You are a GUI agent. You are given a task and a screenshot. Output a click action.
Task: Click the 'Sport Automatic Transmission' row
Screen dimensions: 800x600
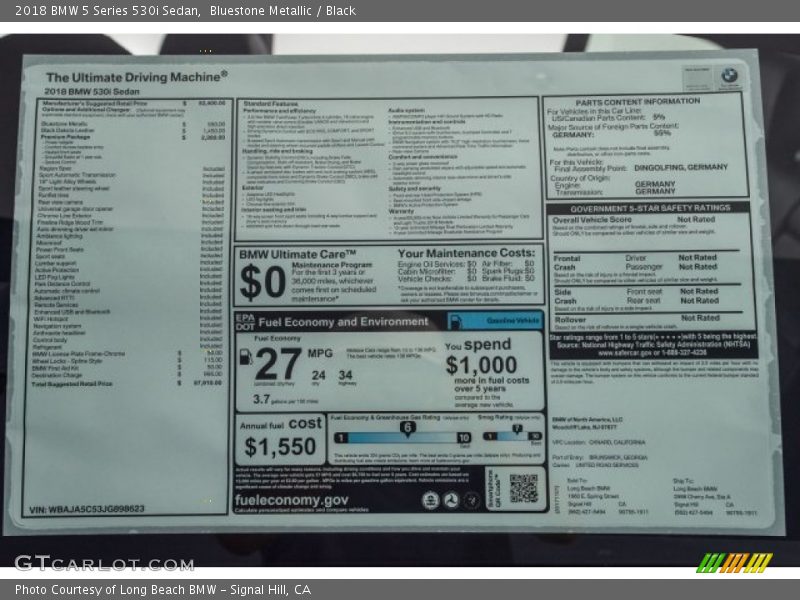click(x=132, y=175)
